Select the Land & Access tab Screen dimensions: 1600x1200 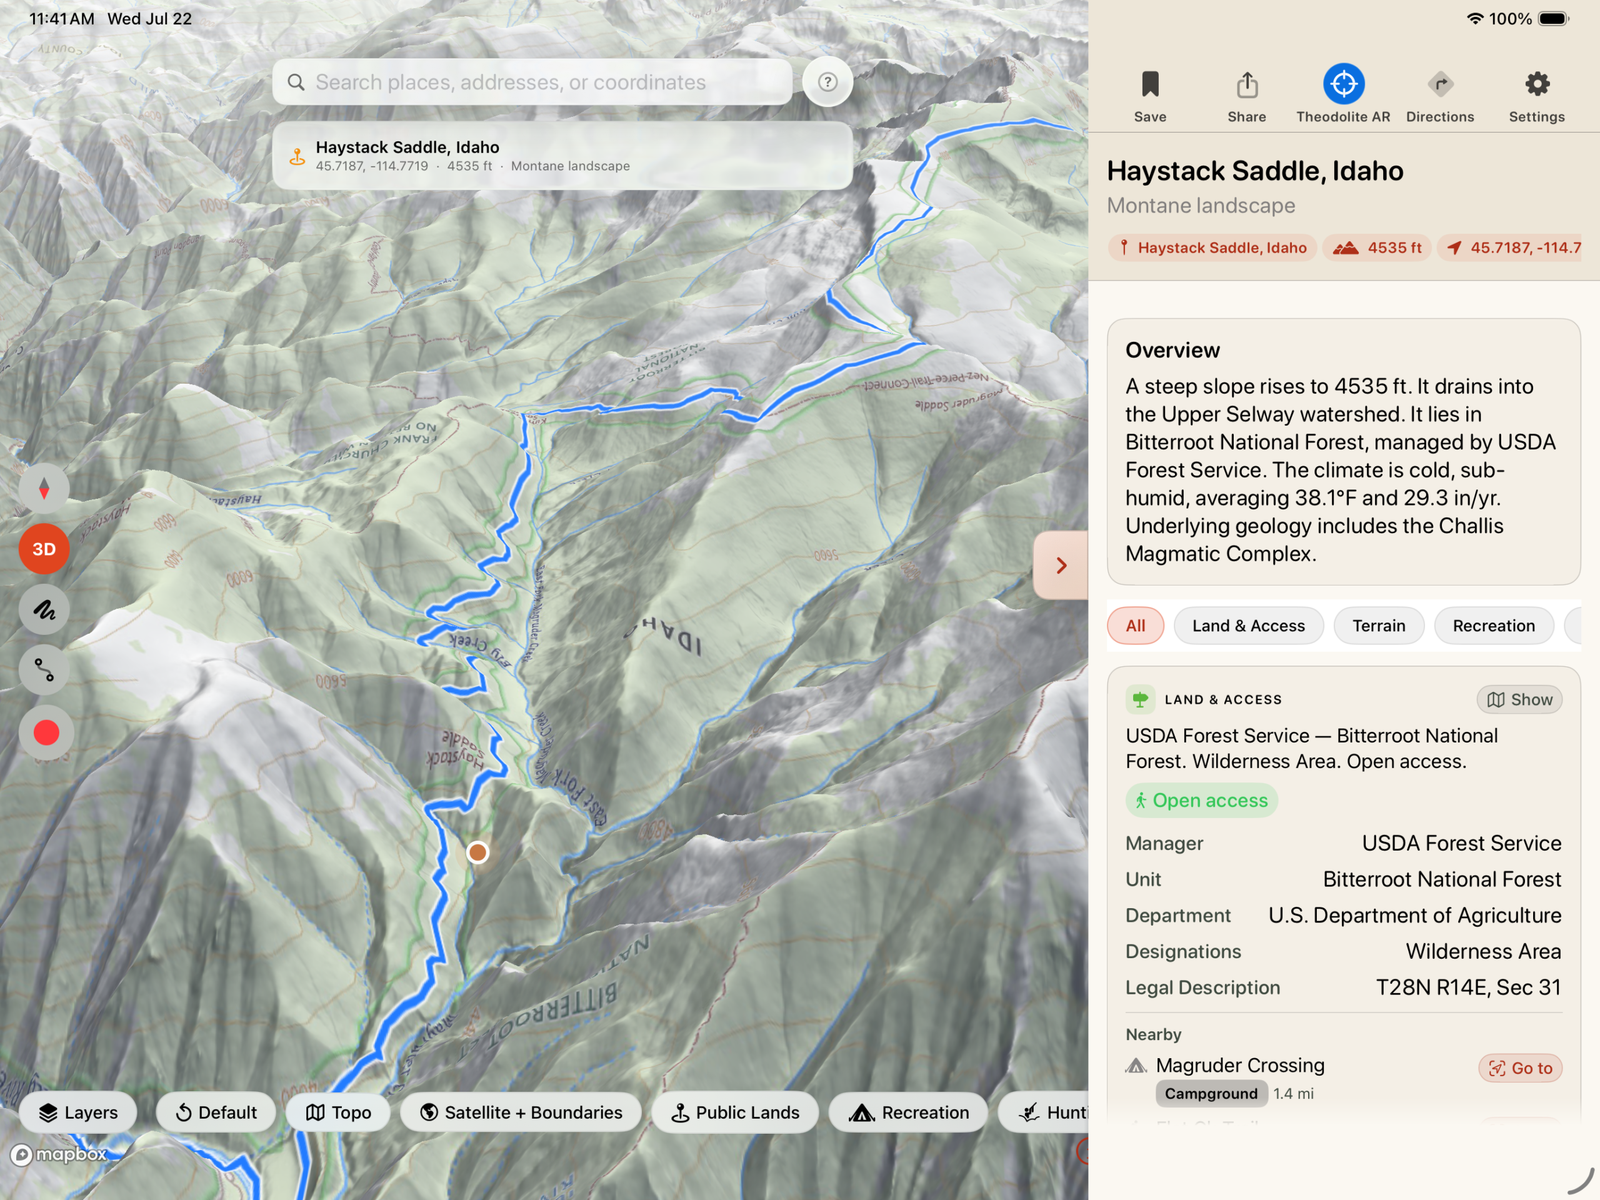[1249, 626]
